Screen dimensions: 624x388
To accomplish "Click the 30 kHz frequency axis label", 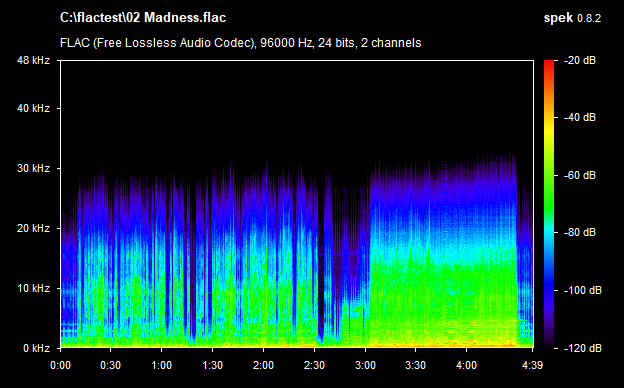I will tap(33, 168).
